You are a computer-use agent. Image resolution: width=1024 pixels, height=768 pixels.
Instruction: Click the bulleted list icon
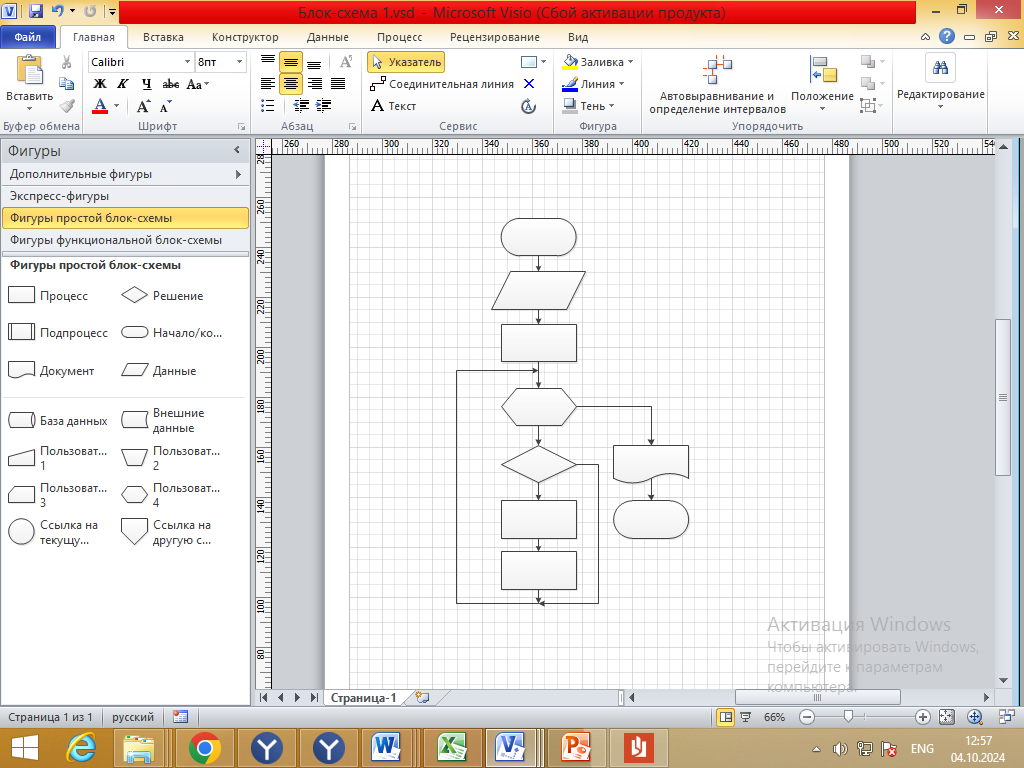268,106
